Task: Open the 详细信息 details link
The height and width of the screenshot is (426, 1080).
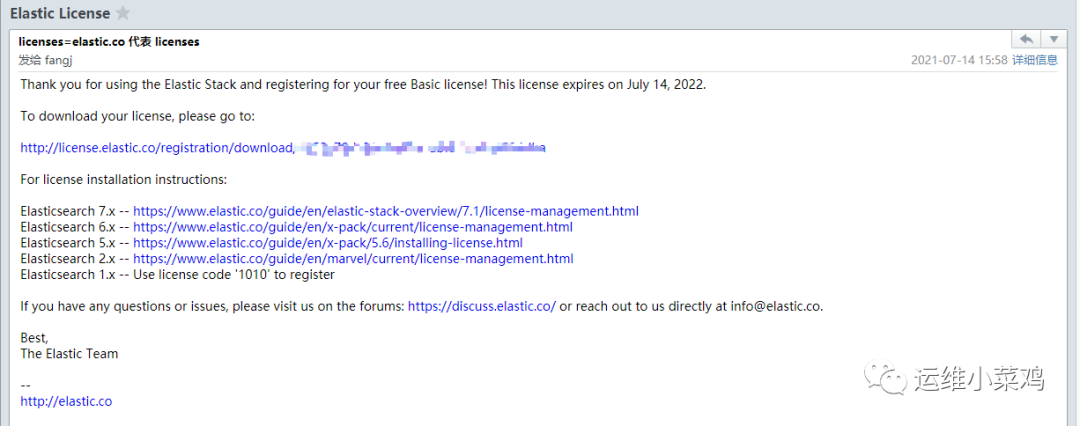Action: tap(1034, 60)
